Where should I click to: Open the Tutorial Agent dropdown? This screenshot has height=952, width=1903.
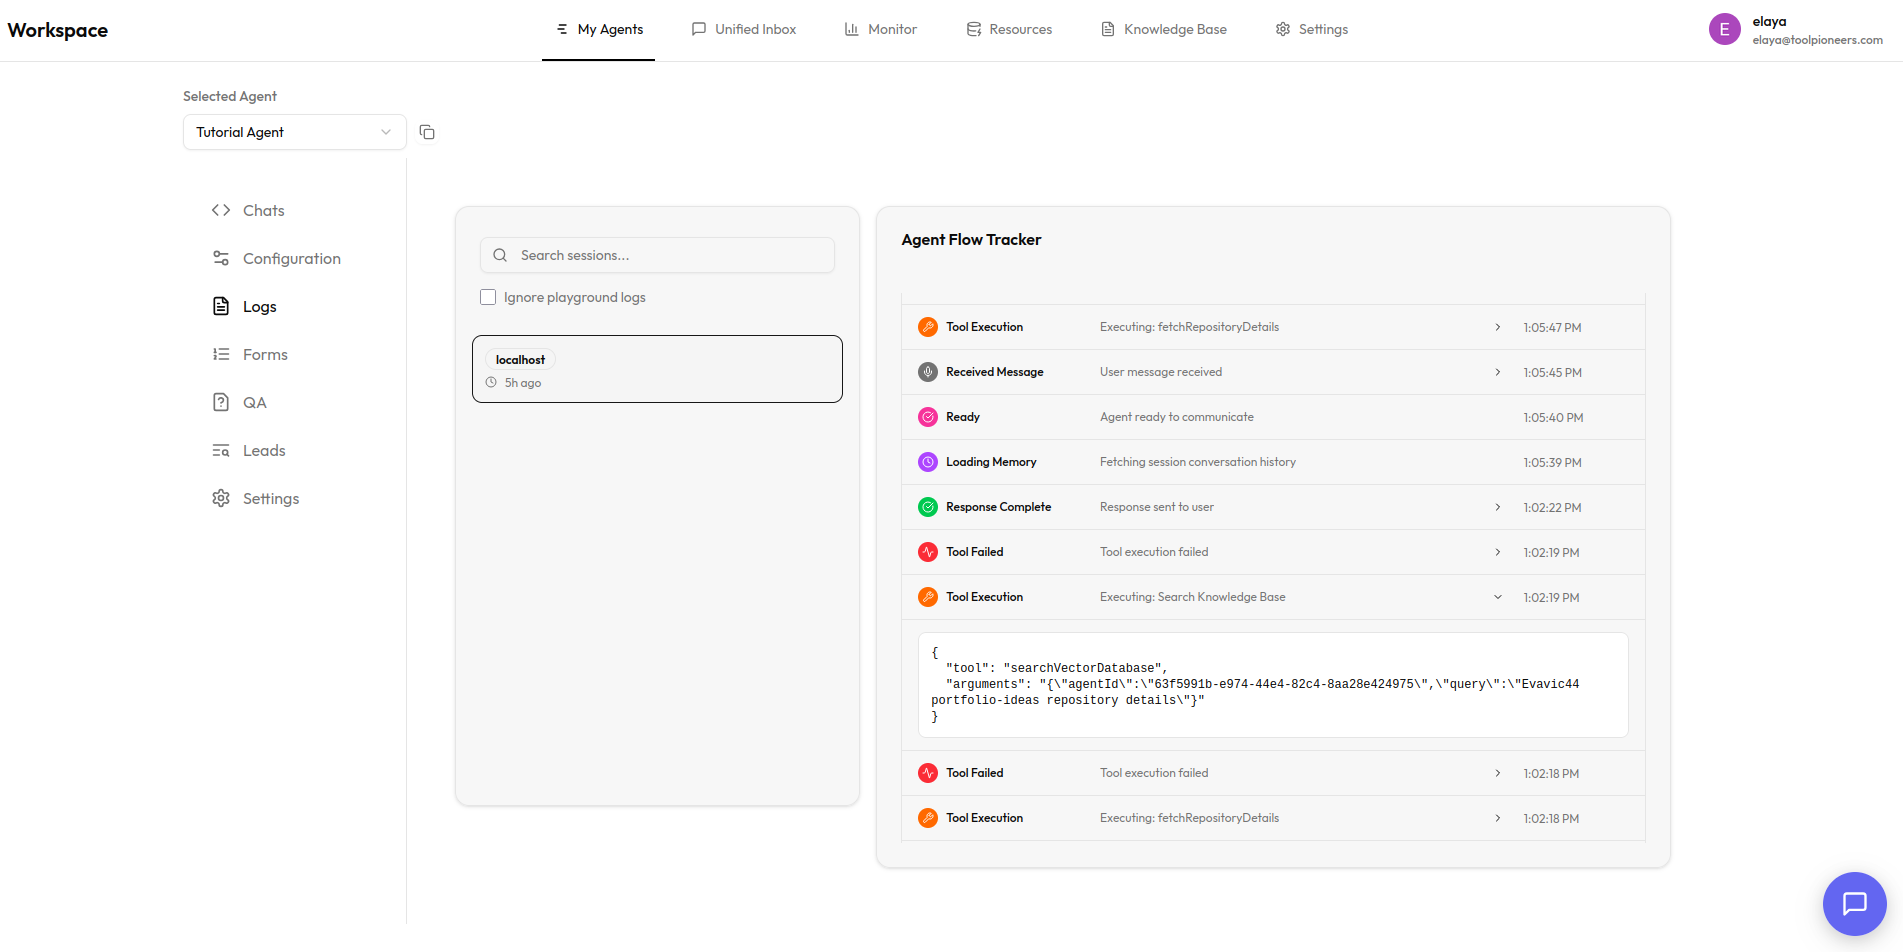294,132
